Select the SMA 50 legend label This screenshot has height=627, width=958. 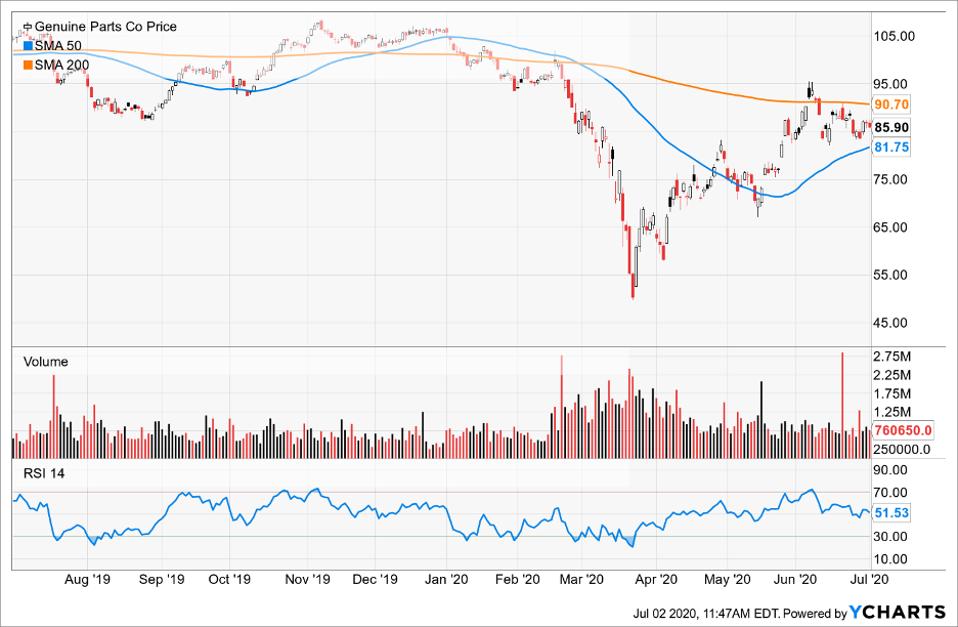[58, 46]
